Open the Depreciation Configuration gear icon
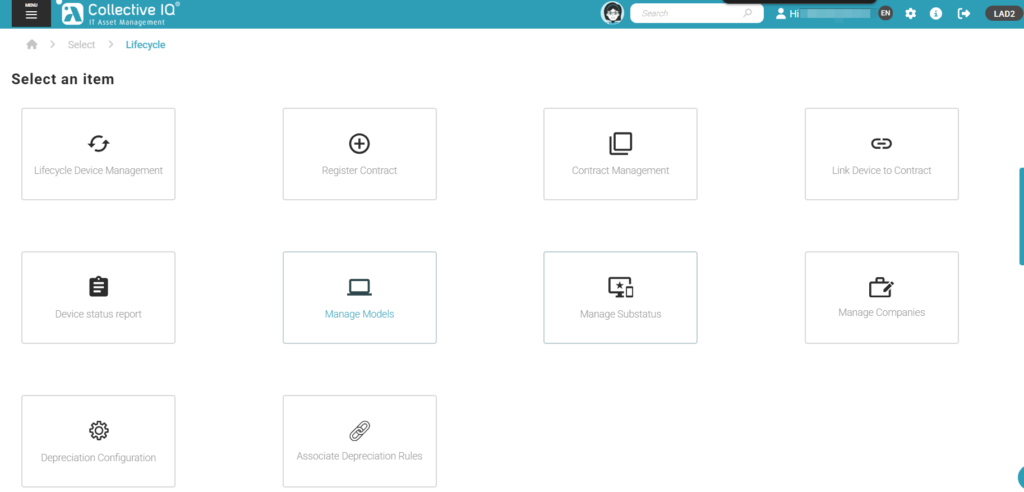 click(x=98, y=431)
